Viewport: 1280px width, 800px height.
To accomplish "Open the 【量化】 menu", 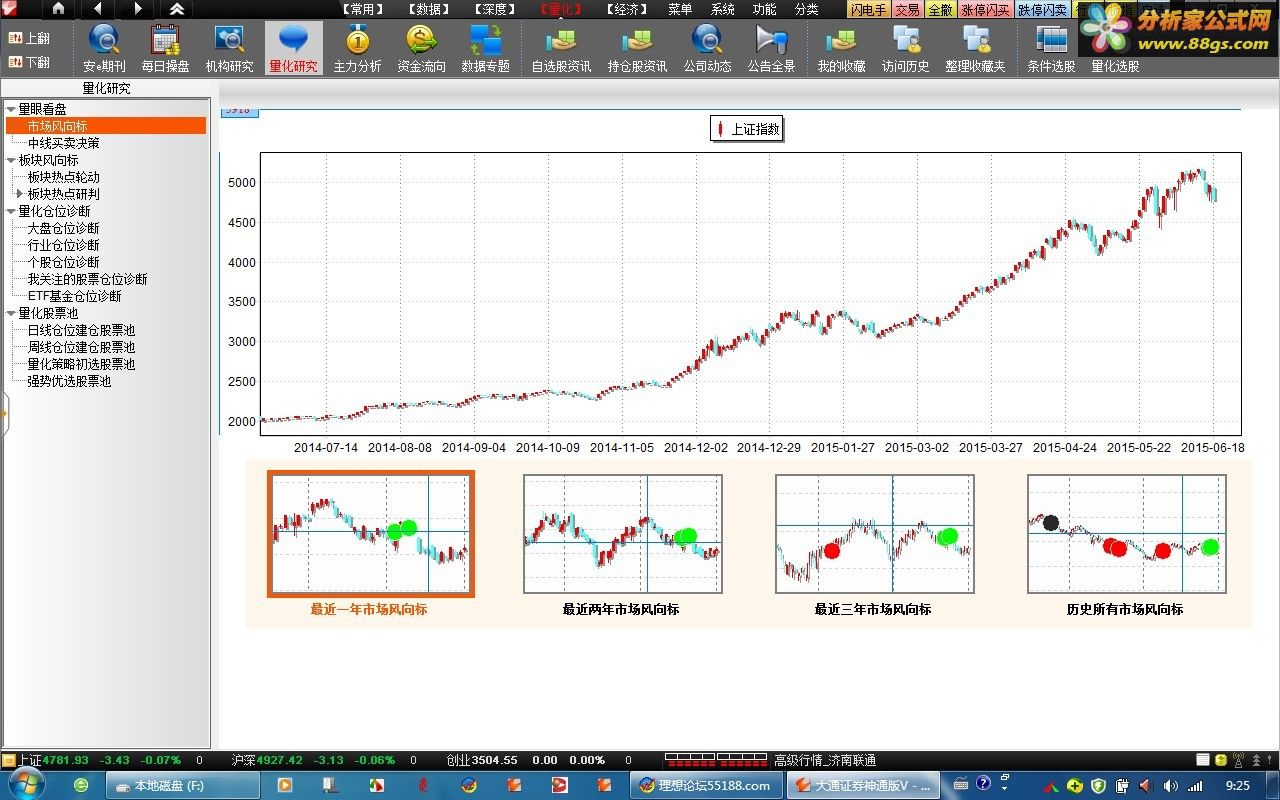I will tap(561, 9).
